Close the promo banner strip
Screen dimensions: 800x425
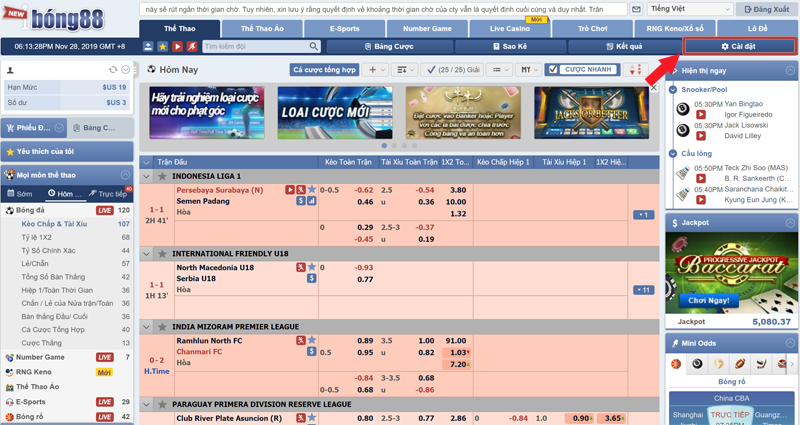point(654,88)
